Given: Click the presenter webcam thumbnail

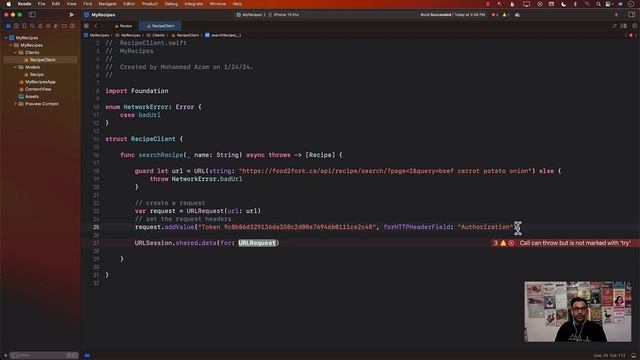Looking at the screenshot, I should tap(578, 311).
